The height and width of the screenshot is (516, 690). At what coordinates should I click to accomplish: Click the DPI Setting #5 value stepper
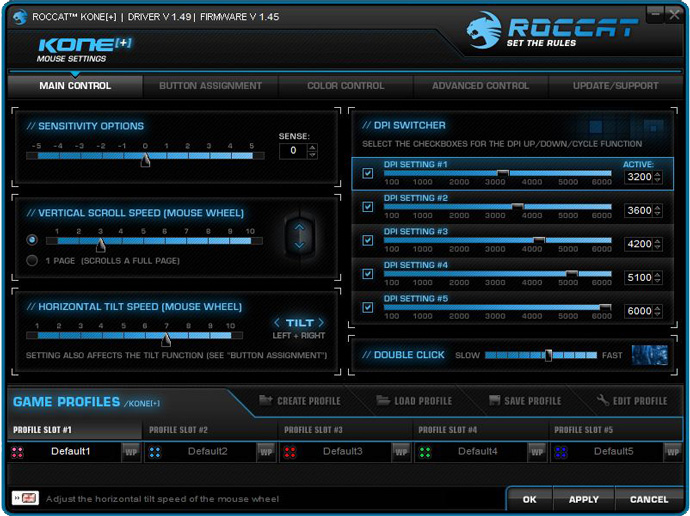[657, 311]
